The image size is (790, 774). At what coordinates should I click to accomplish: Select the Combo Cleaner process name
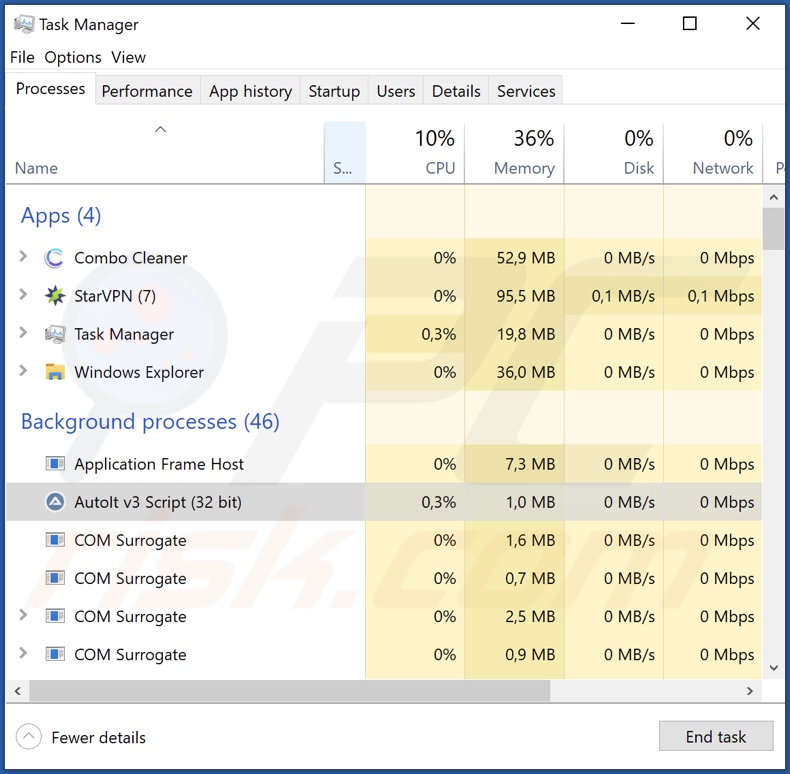[130, 258]
